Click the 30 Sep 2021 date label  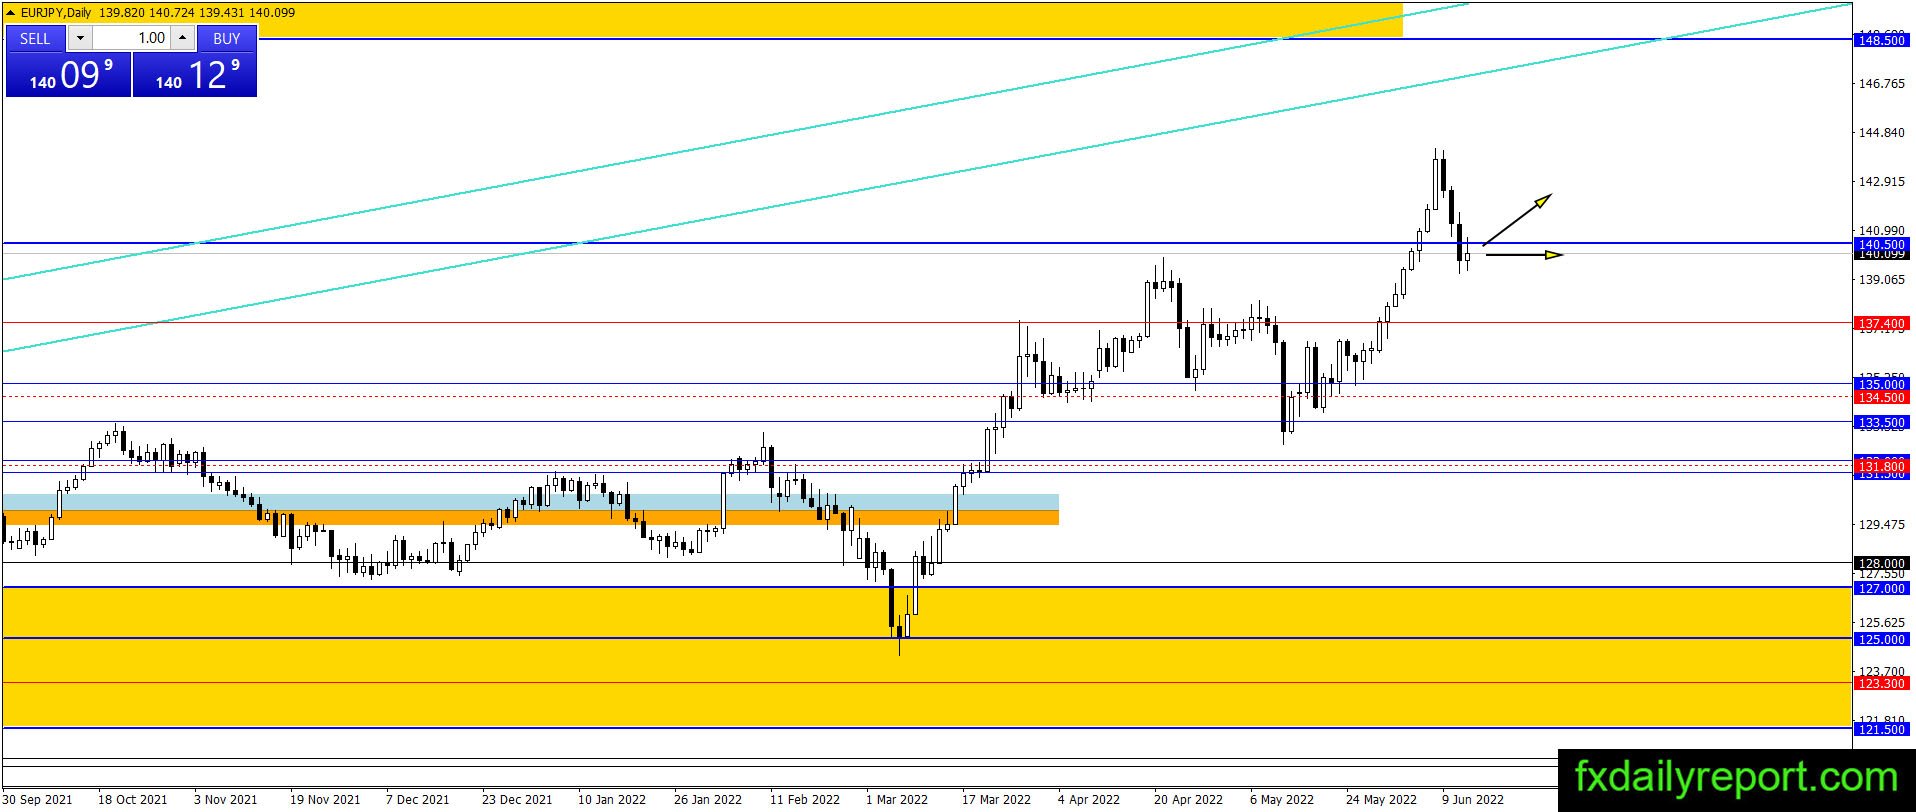click(x=38, y=799)
